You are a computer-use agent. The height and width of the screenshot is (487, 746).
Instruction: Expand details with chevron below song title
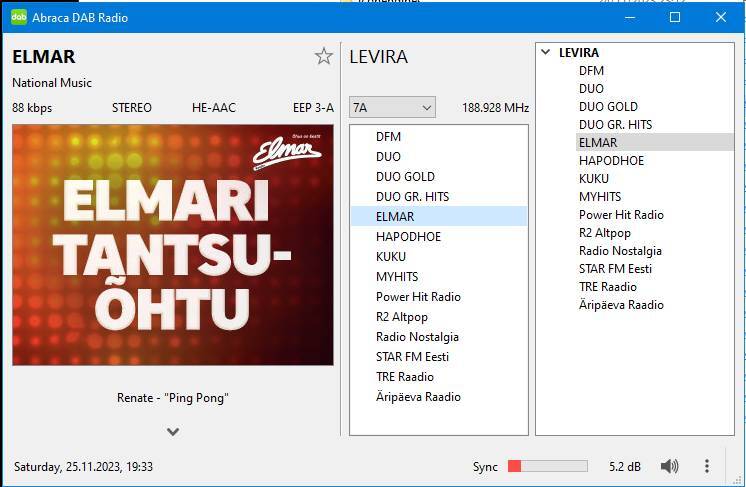coord(173,432)
